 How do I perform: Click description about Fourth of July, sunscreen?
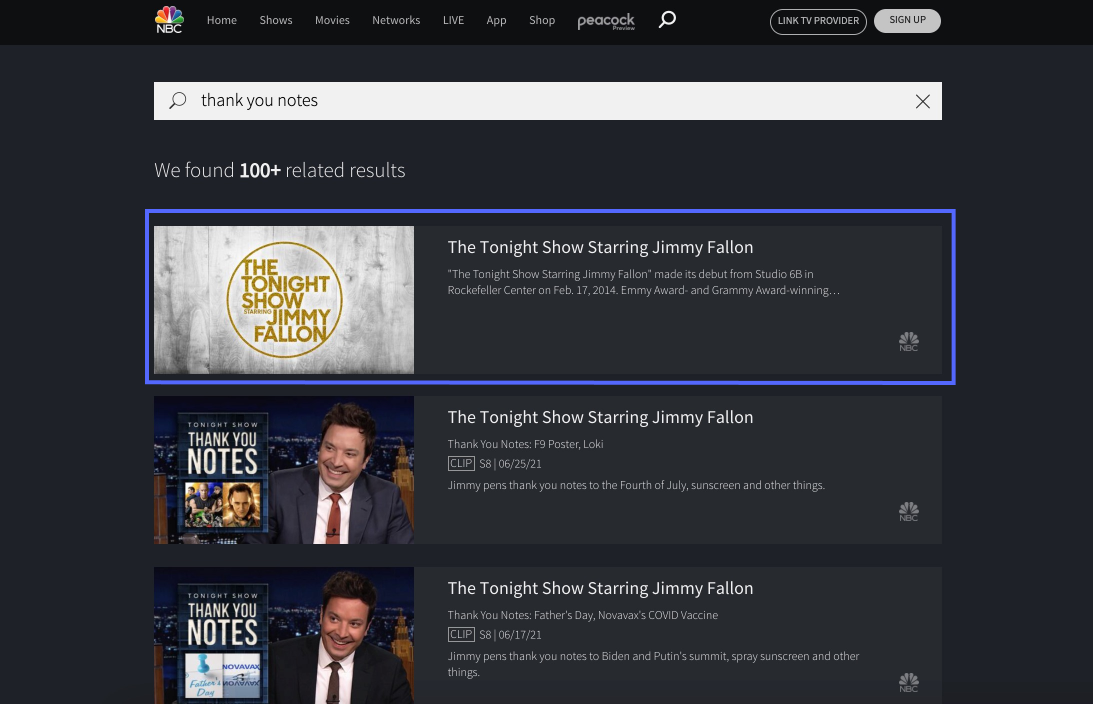[x=636, y=485]
